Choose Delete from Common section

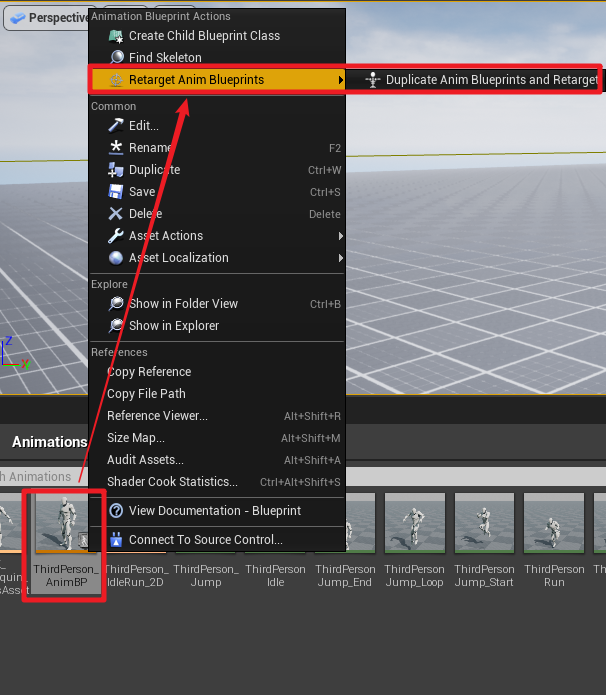click(217, 214)
